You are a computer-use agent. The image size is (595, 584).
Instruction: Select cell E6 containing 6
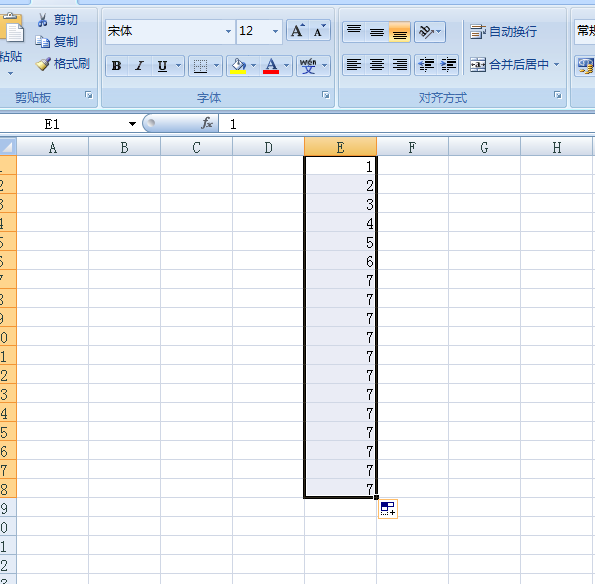340,260
